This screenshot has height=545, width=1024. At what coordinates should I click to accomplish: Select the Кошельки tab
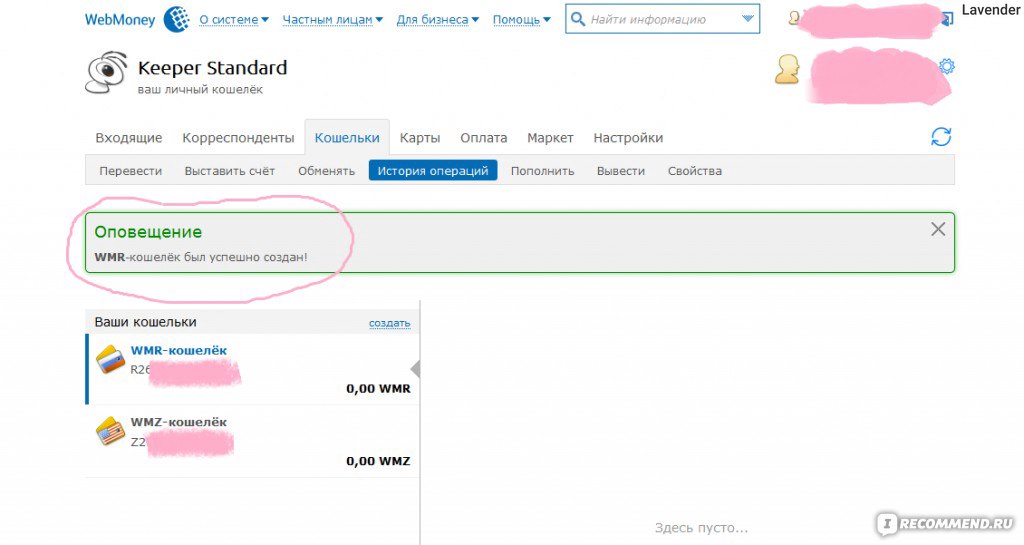[347, 138]
